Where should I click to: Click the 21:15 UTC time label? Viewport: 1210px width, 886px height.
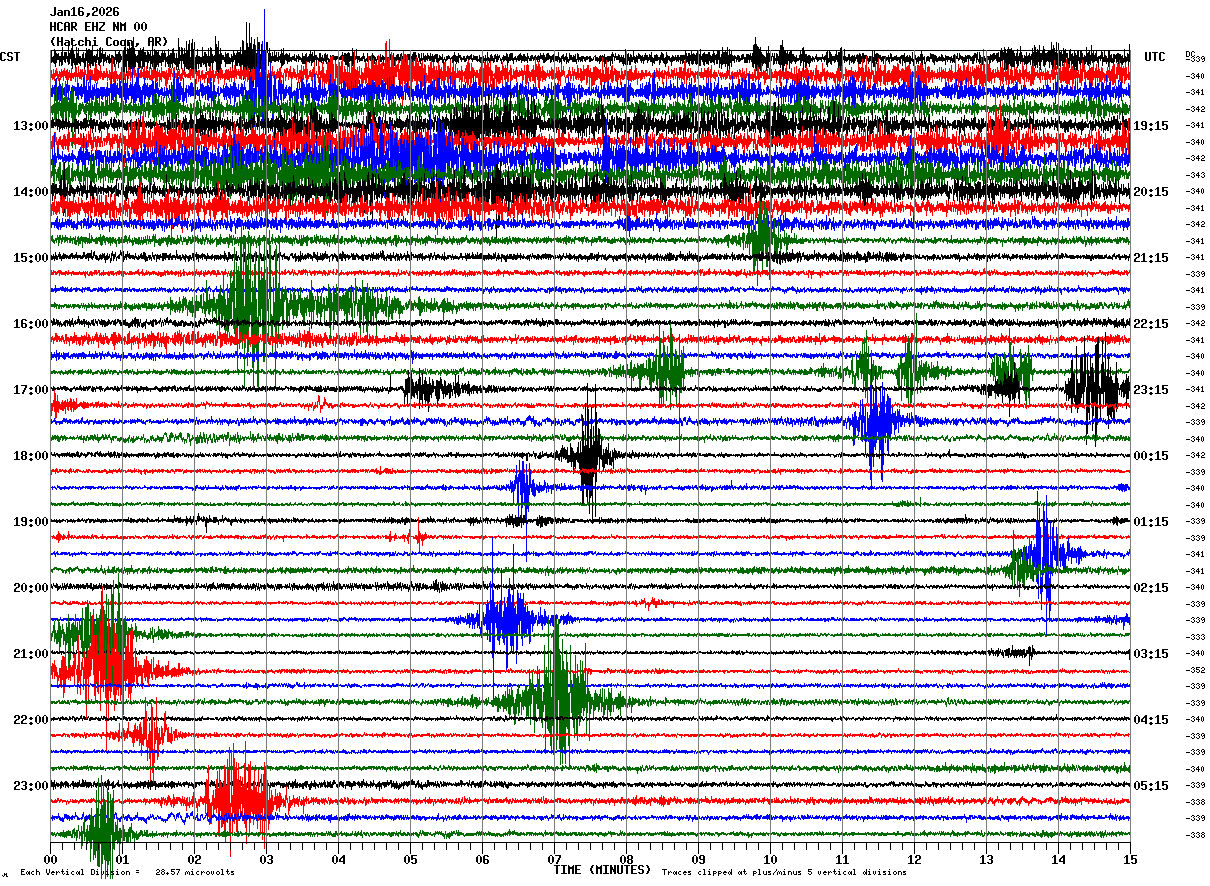click(1151, 258)
